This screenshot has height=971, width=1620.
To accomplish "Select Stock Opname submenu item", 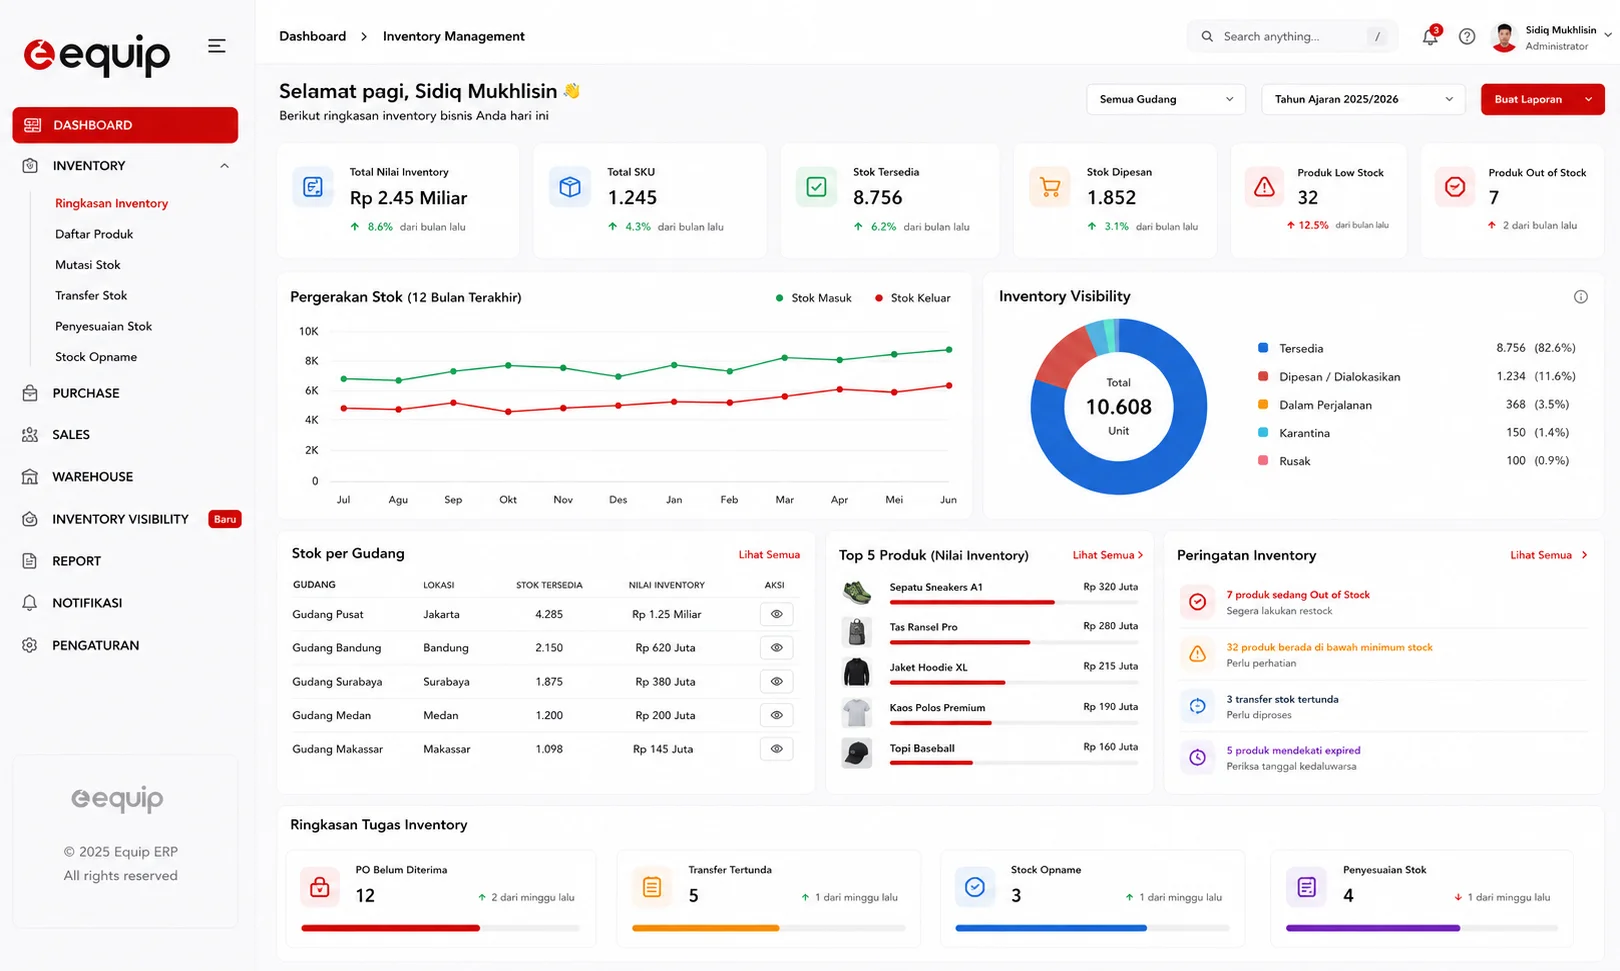I will 96,357.
